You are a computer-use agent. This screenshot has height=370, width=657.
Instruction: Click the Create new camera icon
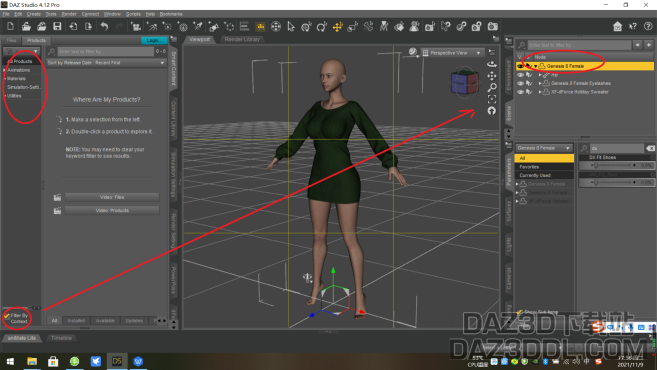tap(136, 27)
